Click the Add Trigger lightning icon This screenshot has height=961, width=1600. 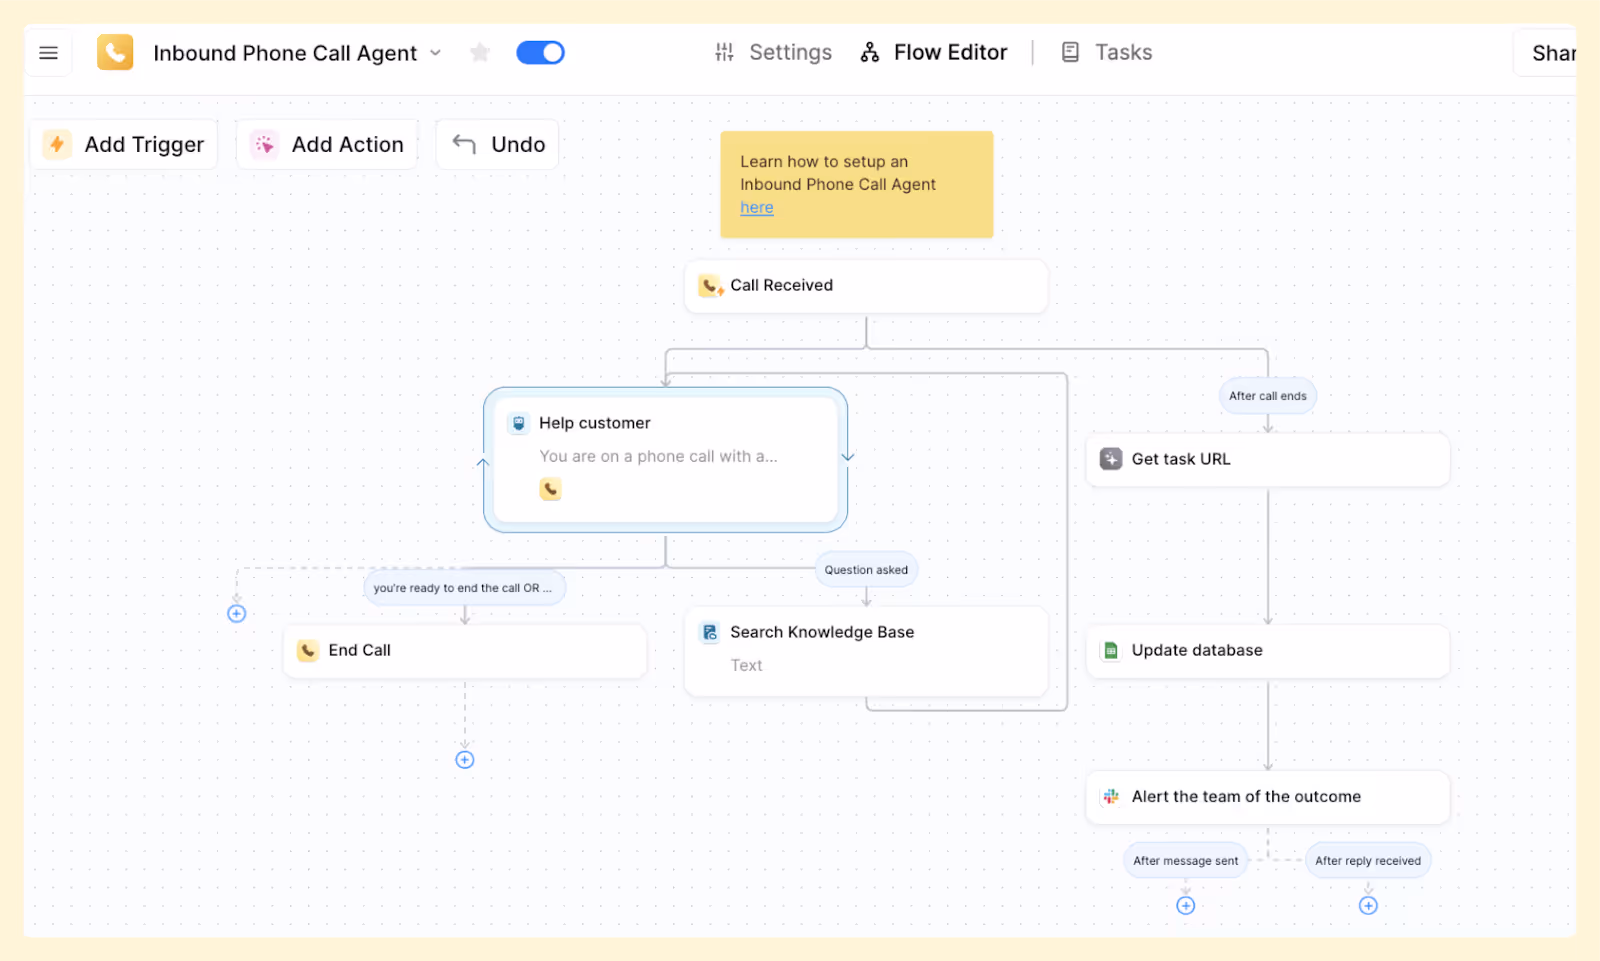point(57,145)
